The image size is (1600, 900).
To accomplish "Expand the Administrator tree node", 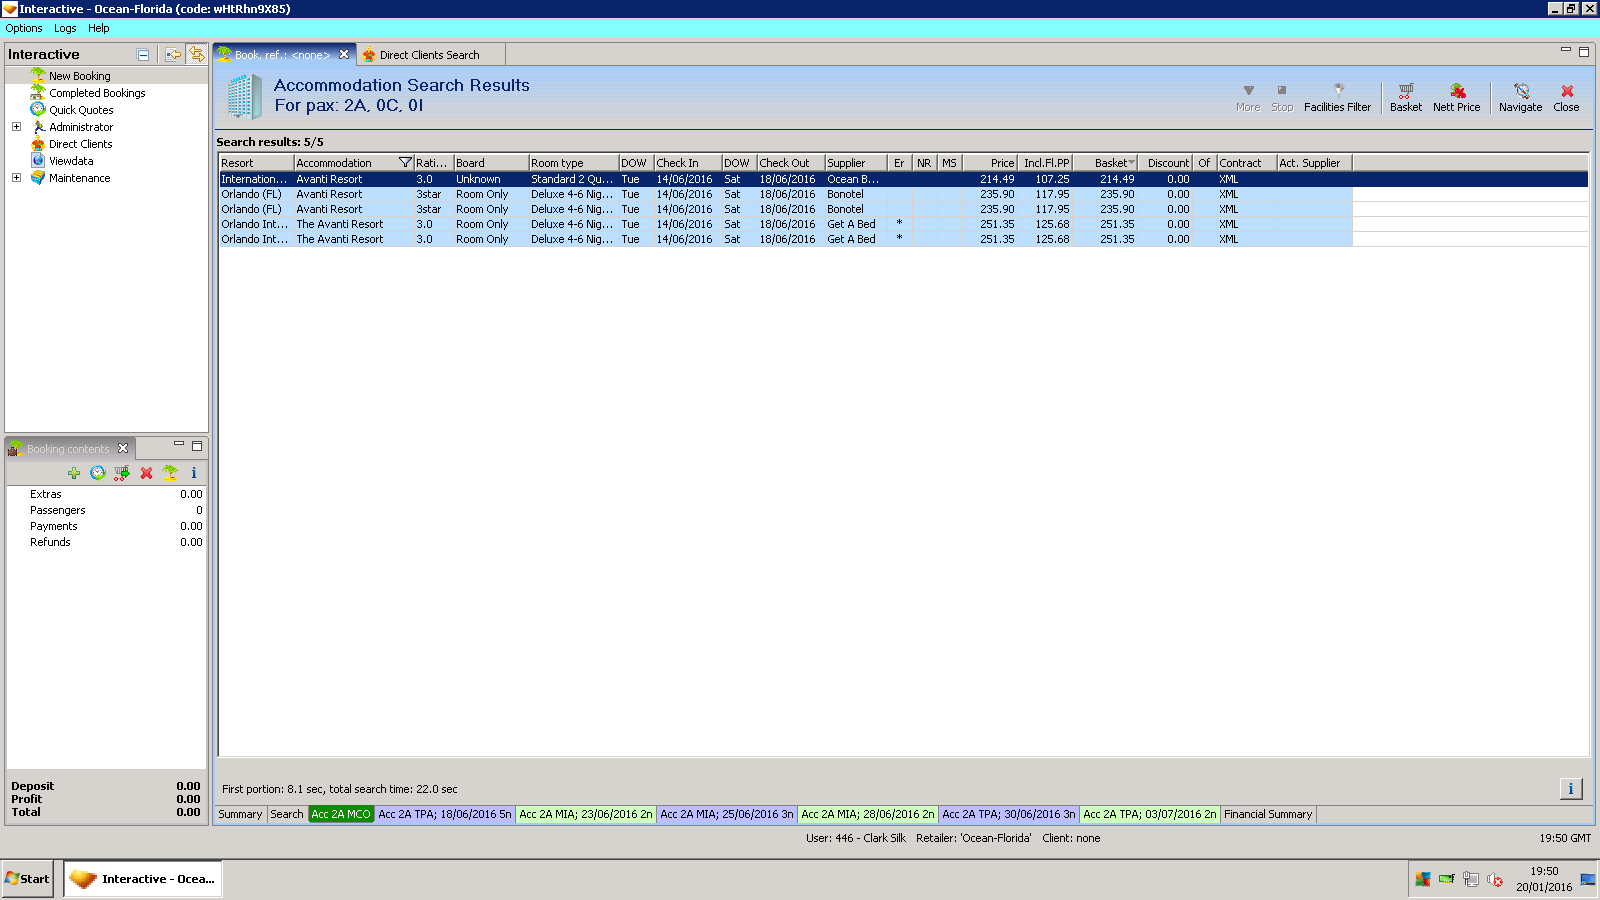I will click(16, 127).
